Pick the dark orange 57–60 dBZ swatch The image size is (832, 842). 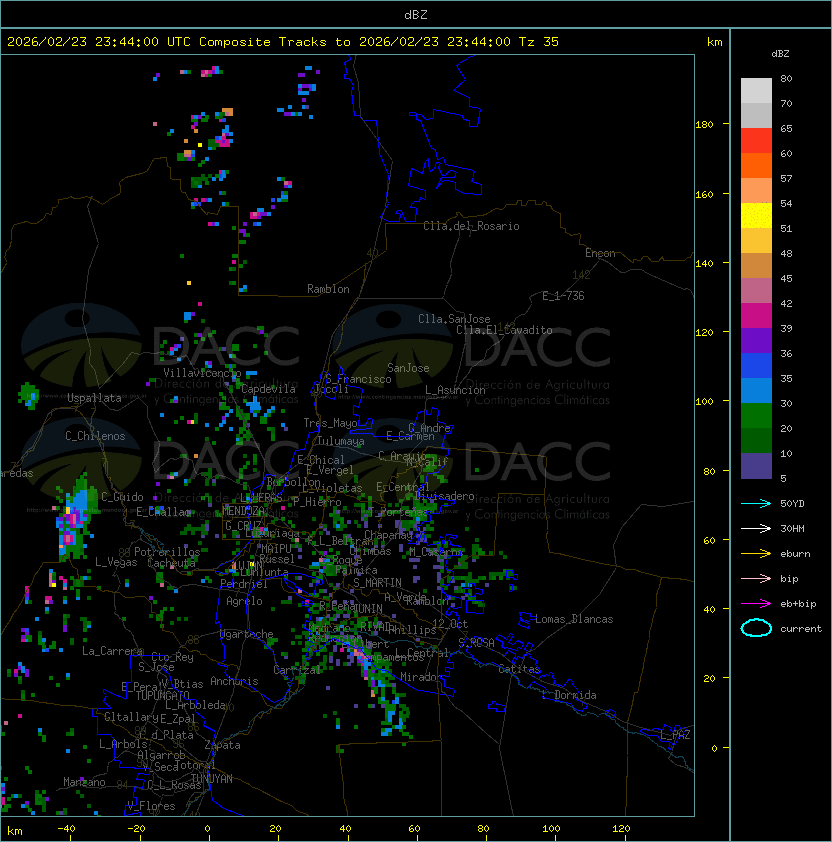tap(756, 165)
